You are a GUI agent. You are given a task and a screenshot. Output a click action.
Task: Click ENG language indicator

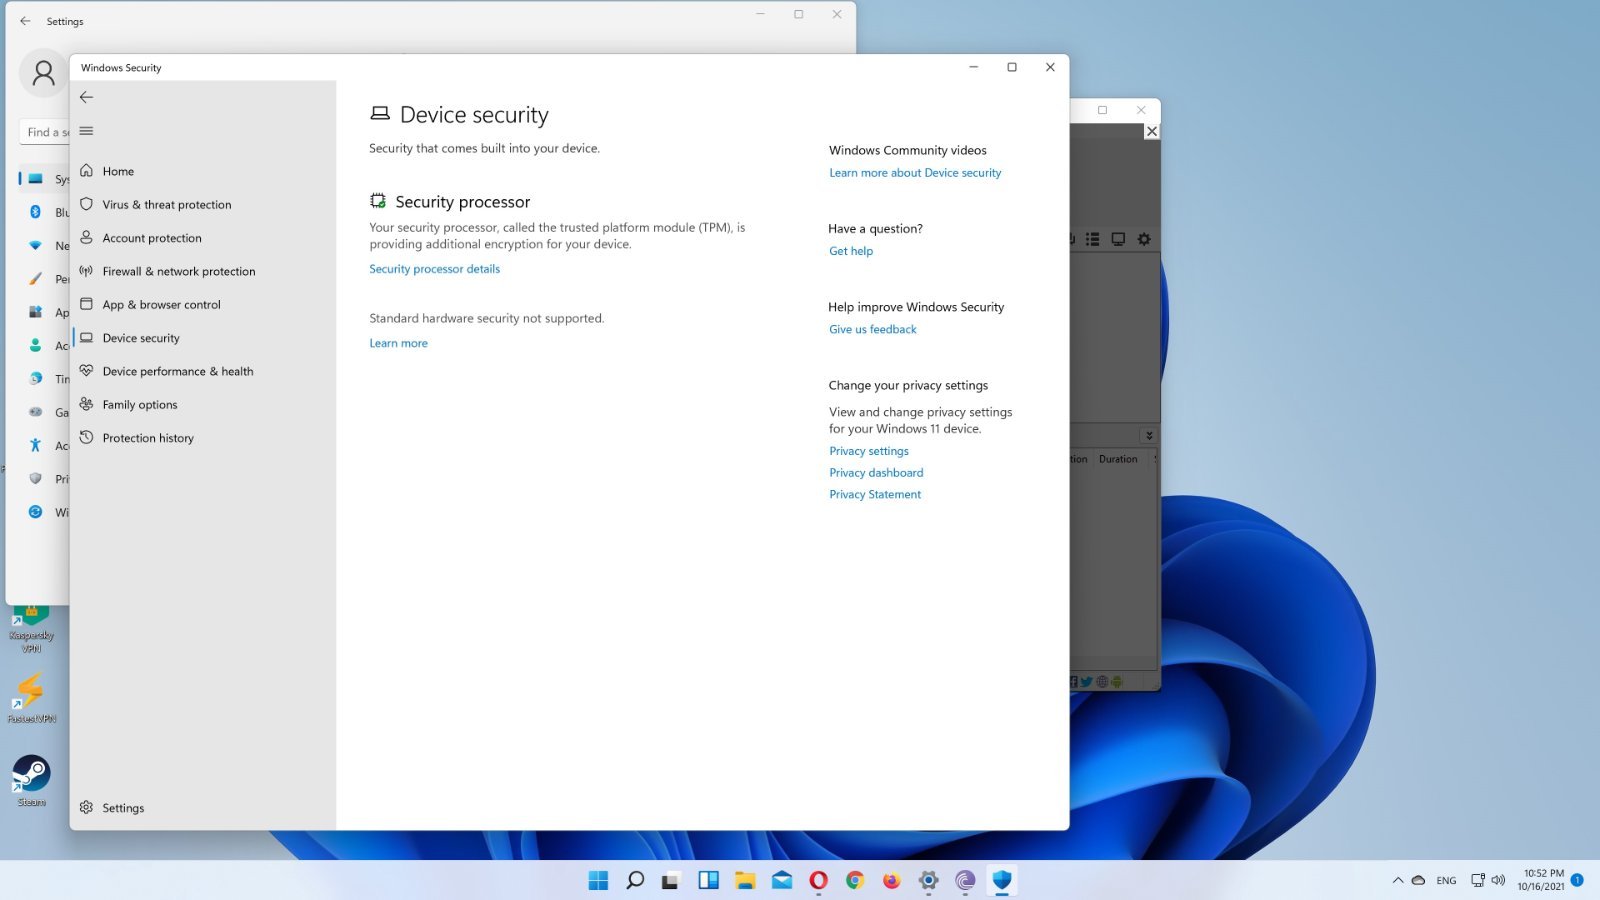1446,881
